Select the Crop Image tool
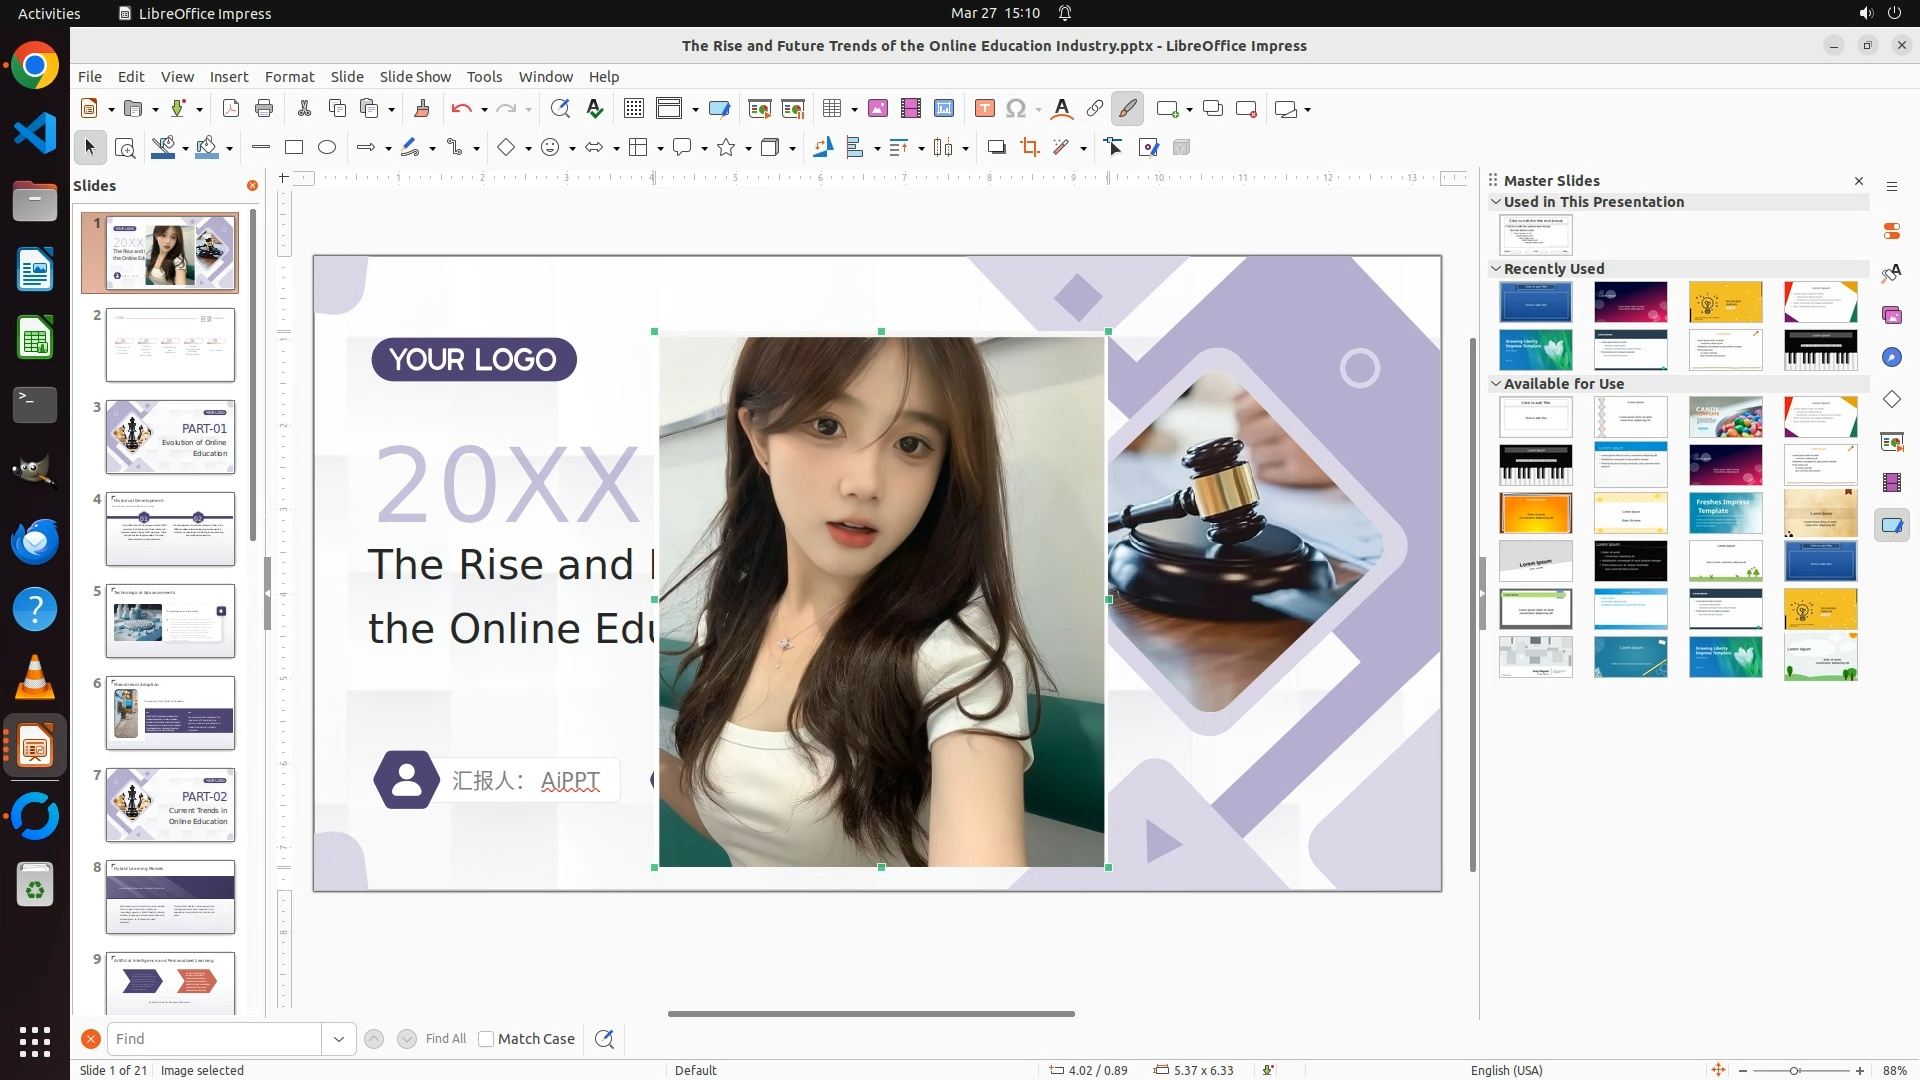The width and height of the screenshot is (1920, 1080). coord(1030,148)
